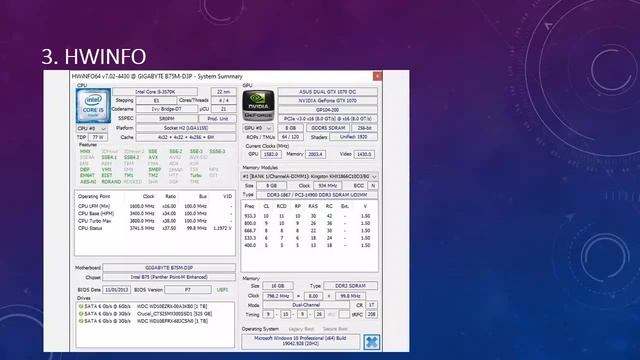
Task: Close the System Summary window with the red X
Action: pos(377,76)
